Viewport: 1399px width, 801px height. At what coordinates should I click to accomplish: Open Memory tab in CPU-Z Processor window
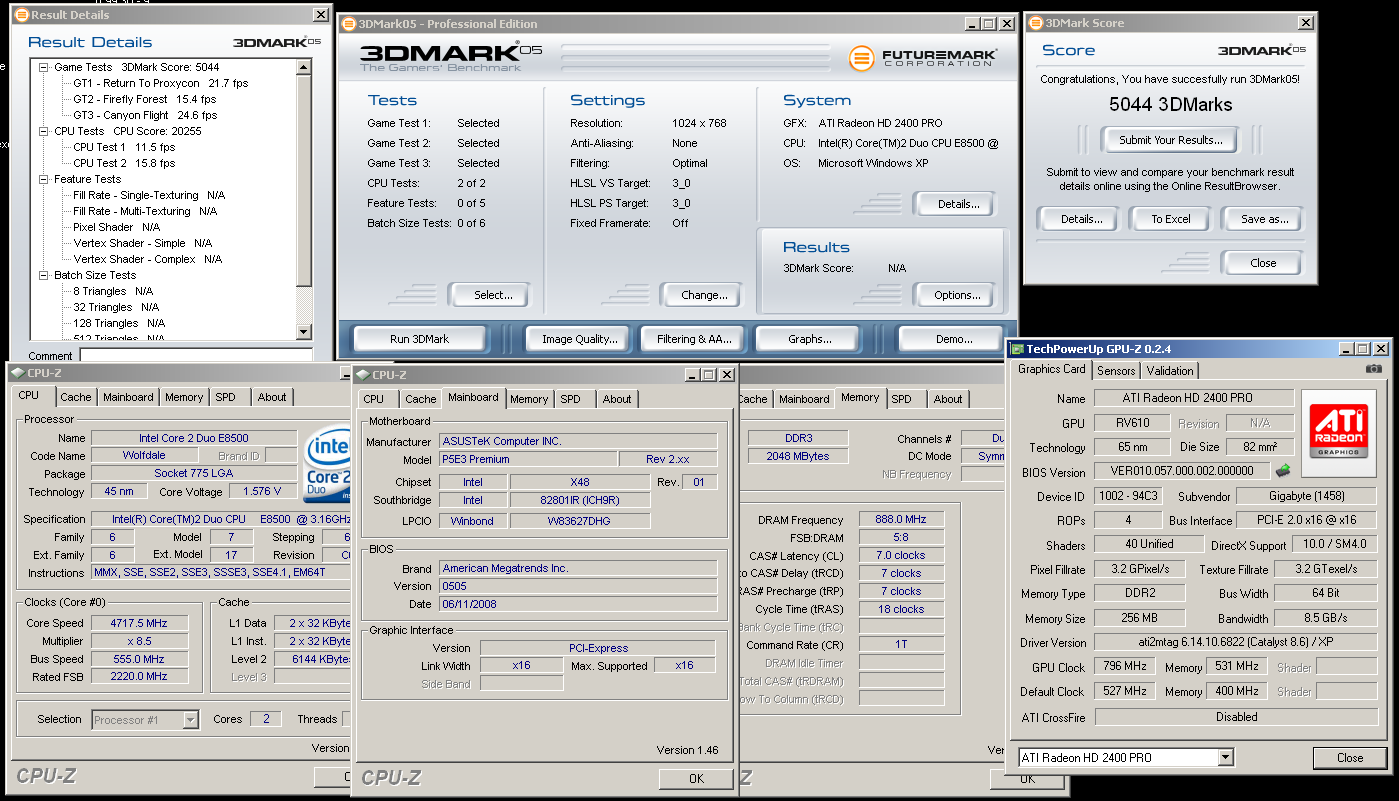[x=184, y=397]
